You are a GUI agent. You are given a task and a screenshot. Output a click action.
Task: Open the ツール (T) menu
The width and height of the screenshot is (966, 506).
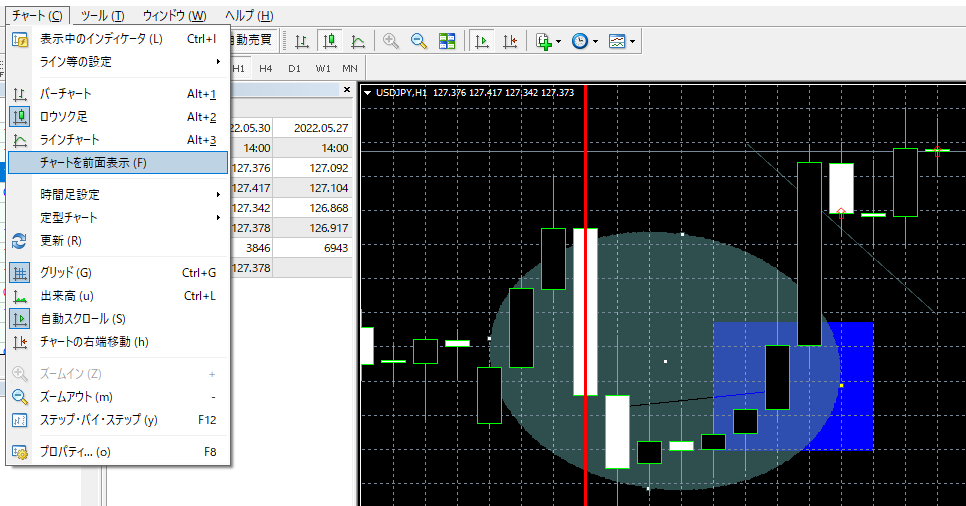point(102,16)
